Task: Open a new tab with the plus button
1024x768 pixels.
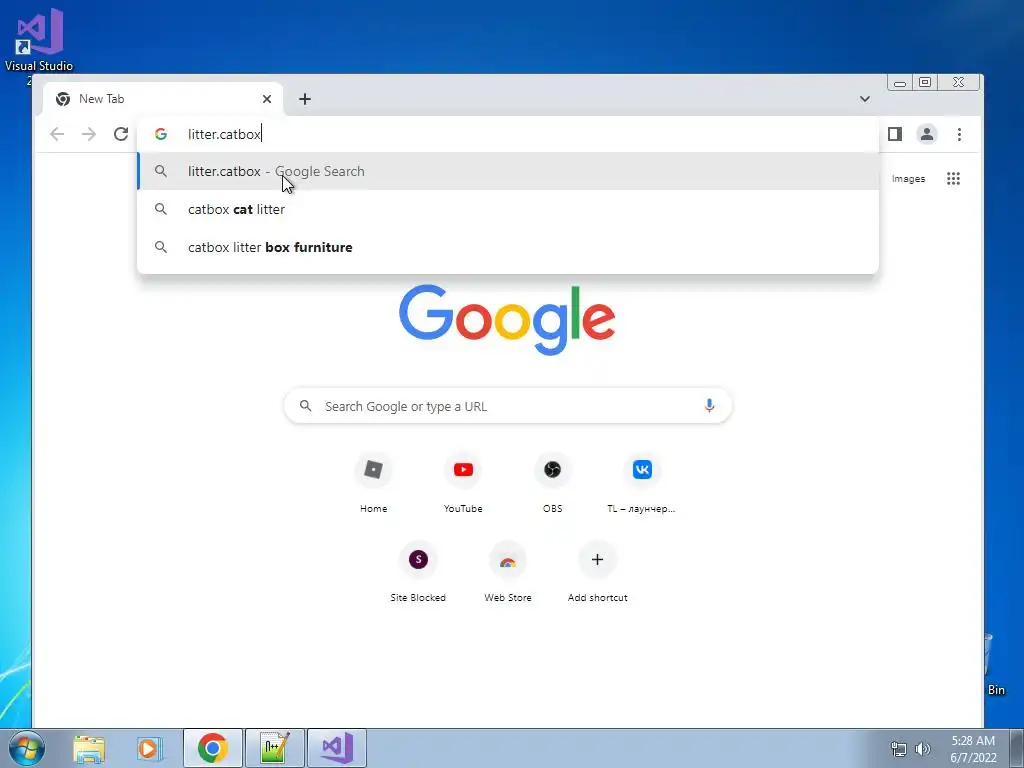Action: (304, 99)
